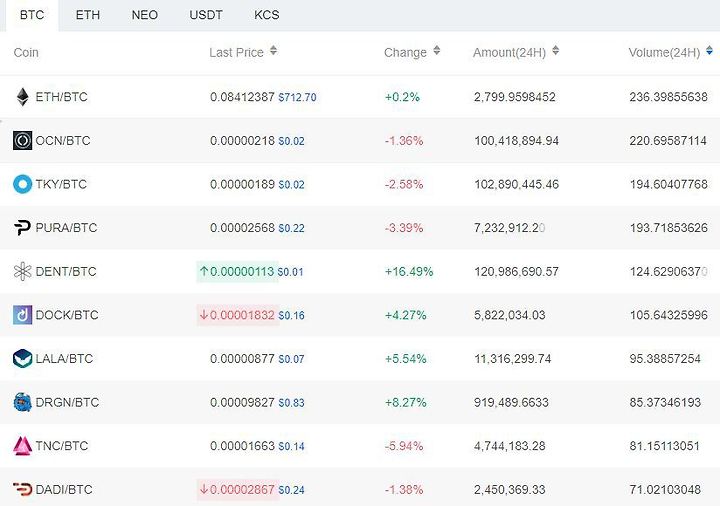Click the +0.2% change value
Screen dimensions: 720x506
(402, 97)
